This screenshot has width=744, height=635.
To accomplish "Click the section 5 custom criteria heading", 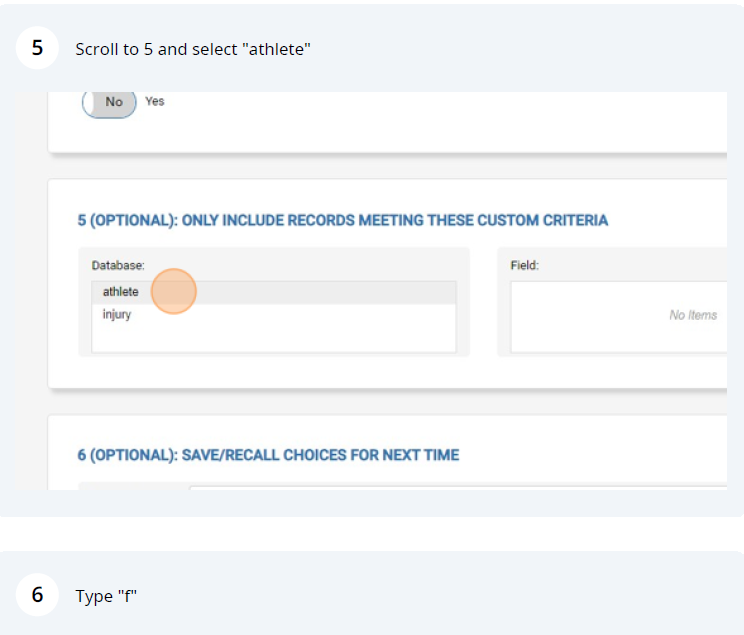I will tap(342, 220).
